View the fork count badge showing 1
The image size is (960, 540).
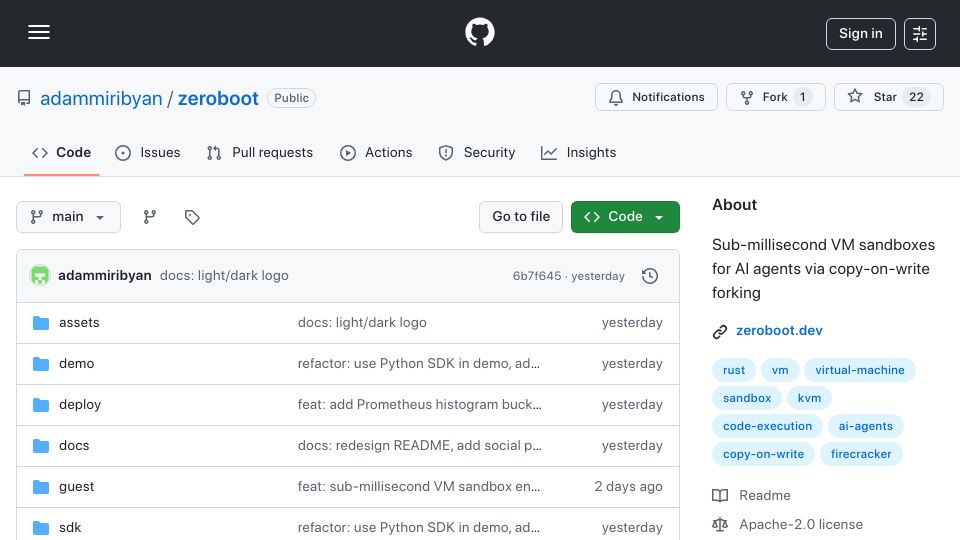click(x=803, y=97)
